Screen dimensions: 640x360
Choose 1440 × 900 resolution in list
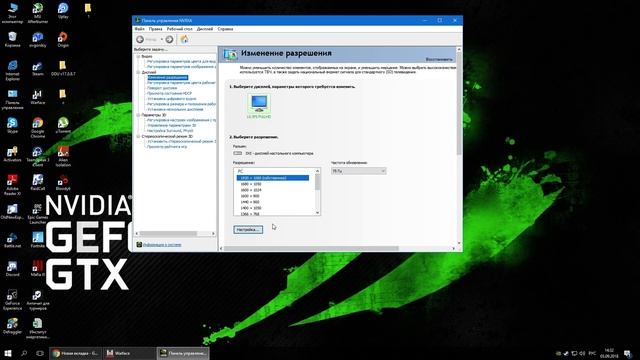[x=250, y=202]
